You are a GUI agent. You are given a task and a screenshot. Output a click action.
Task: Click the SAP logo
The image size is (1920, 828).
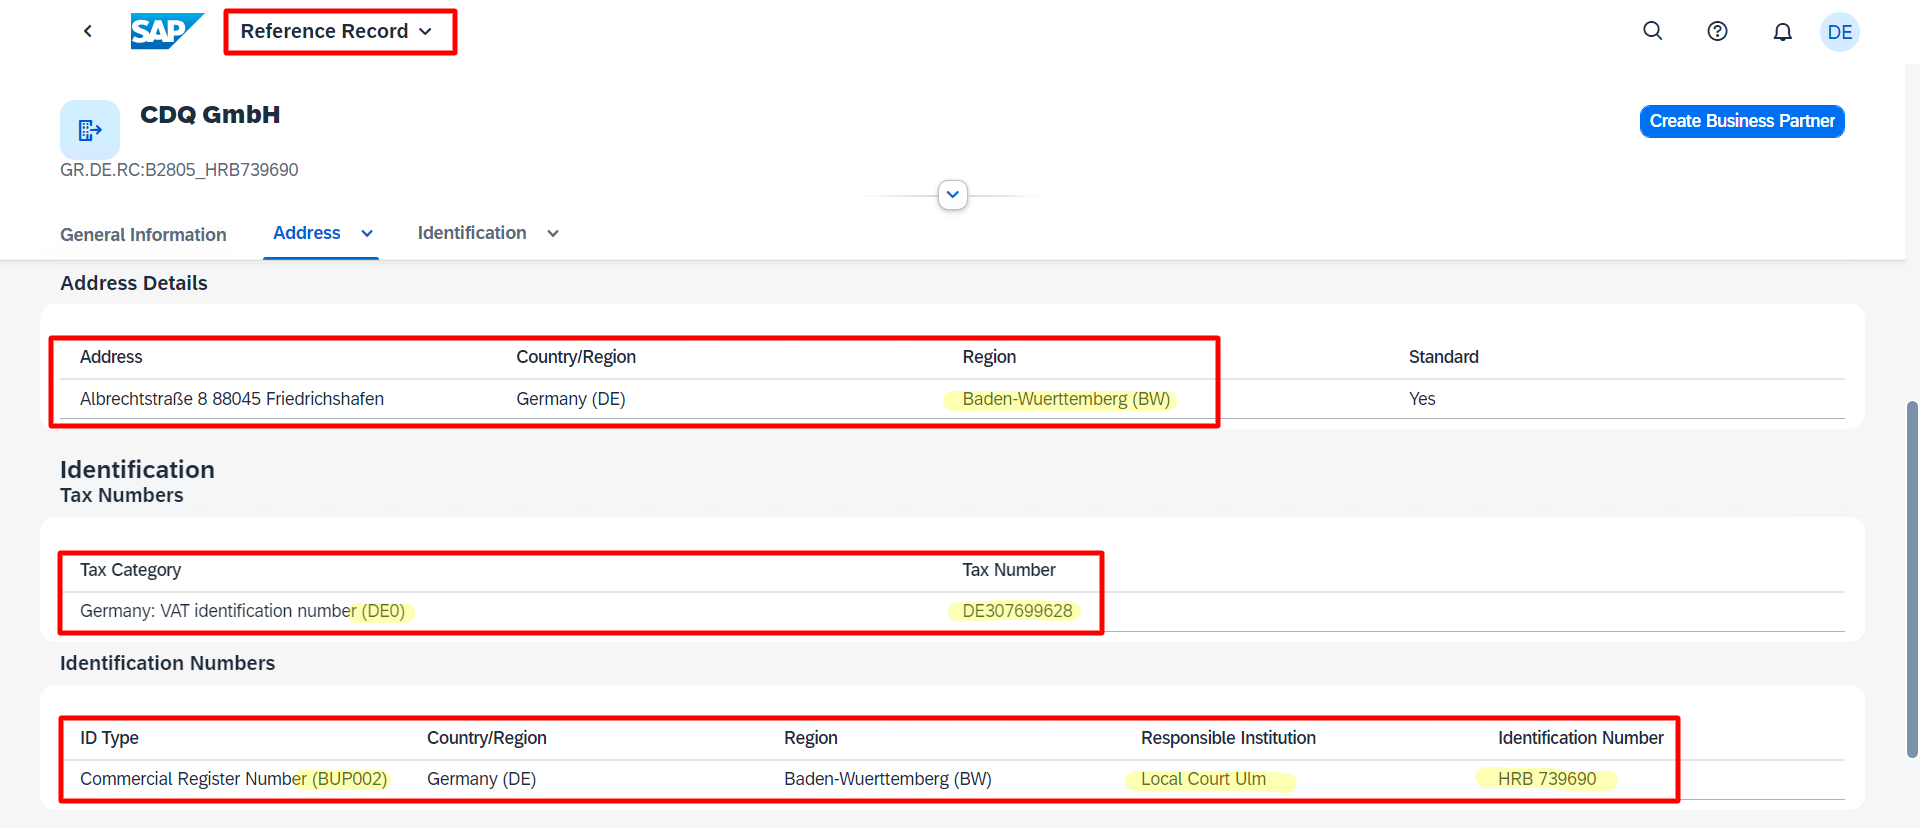pyautogui.click(x=167, y=31)
